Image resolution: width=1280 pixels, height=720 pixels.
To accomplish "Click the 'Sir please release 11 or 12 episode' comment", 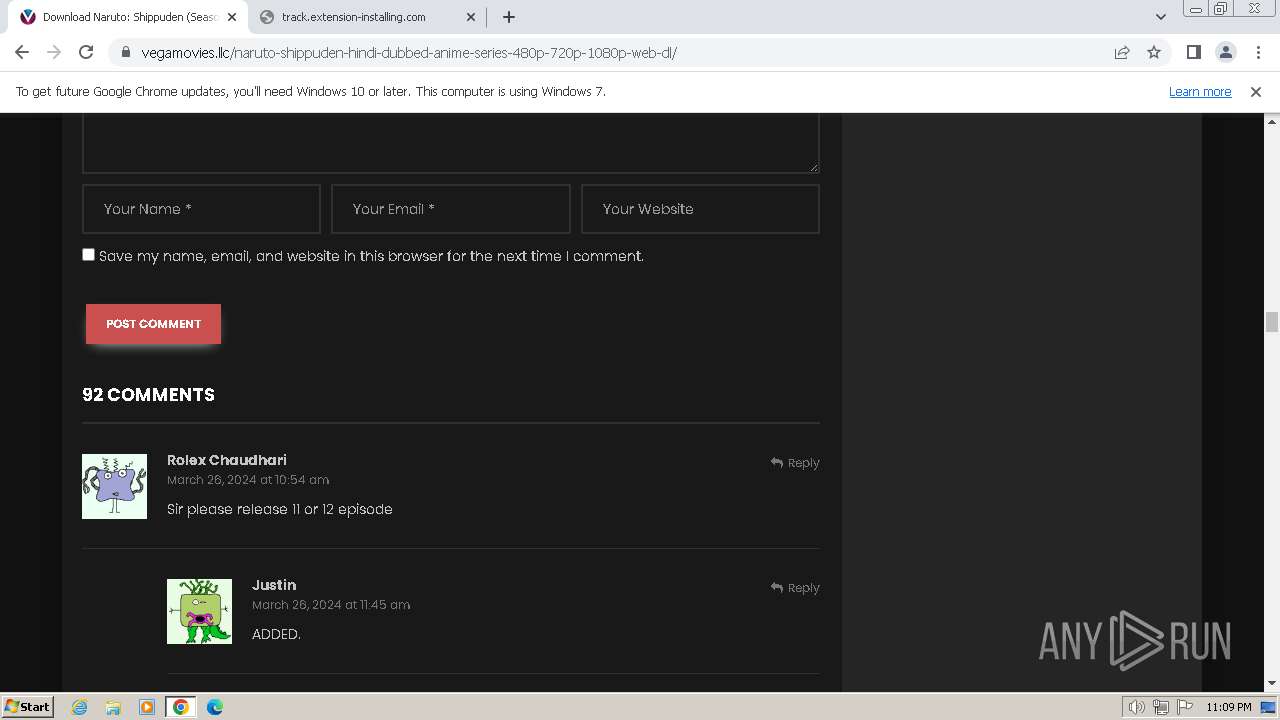I will [x=280, y=509].
